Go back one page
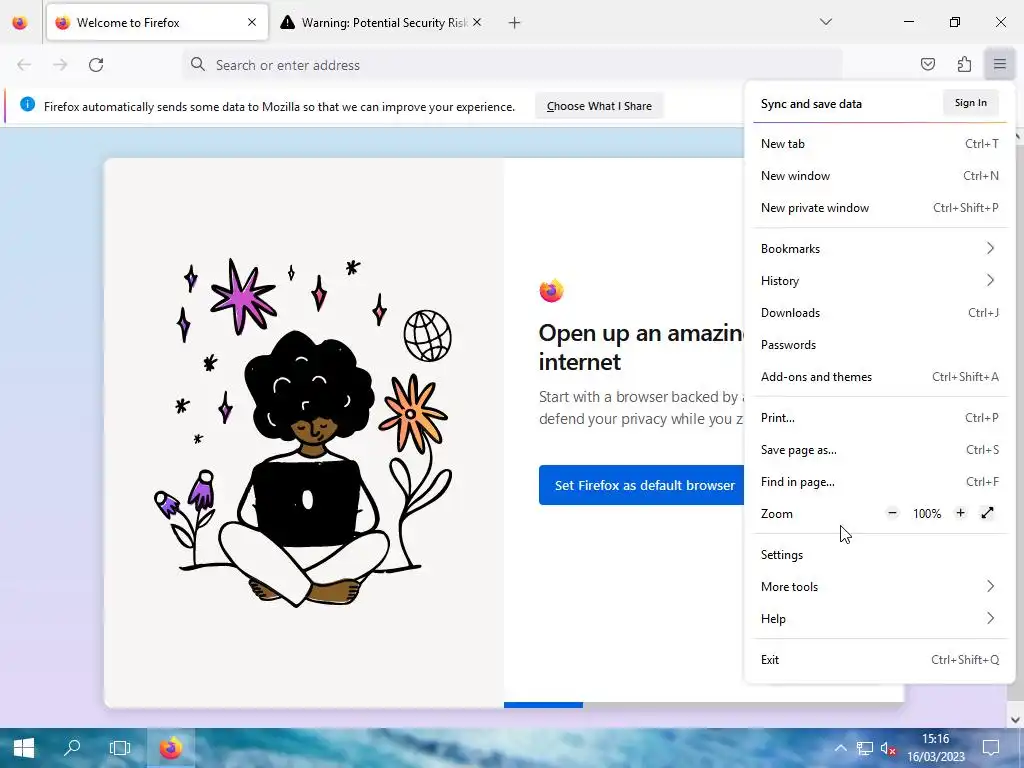Viewport: 1024px width, 768px height. coord(24,65)
